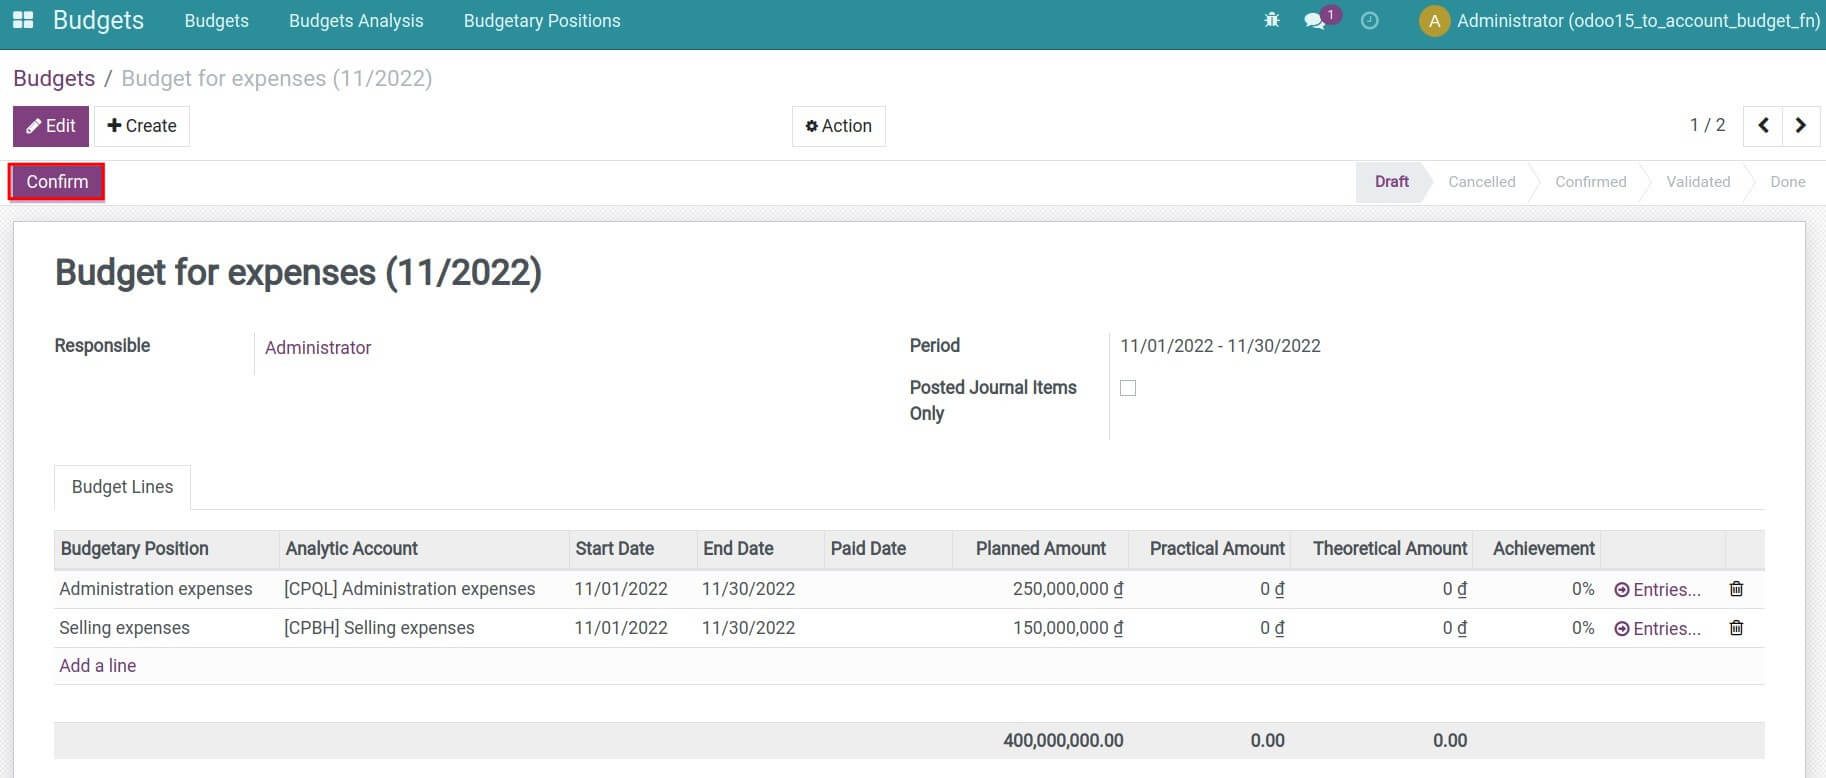Image resolution: width=1826 pixels, height=778 pixels.
Task: Sort by Planned Amount column header
Action: tap(1040, 549)
